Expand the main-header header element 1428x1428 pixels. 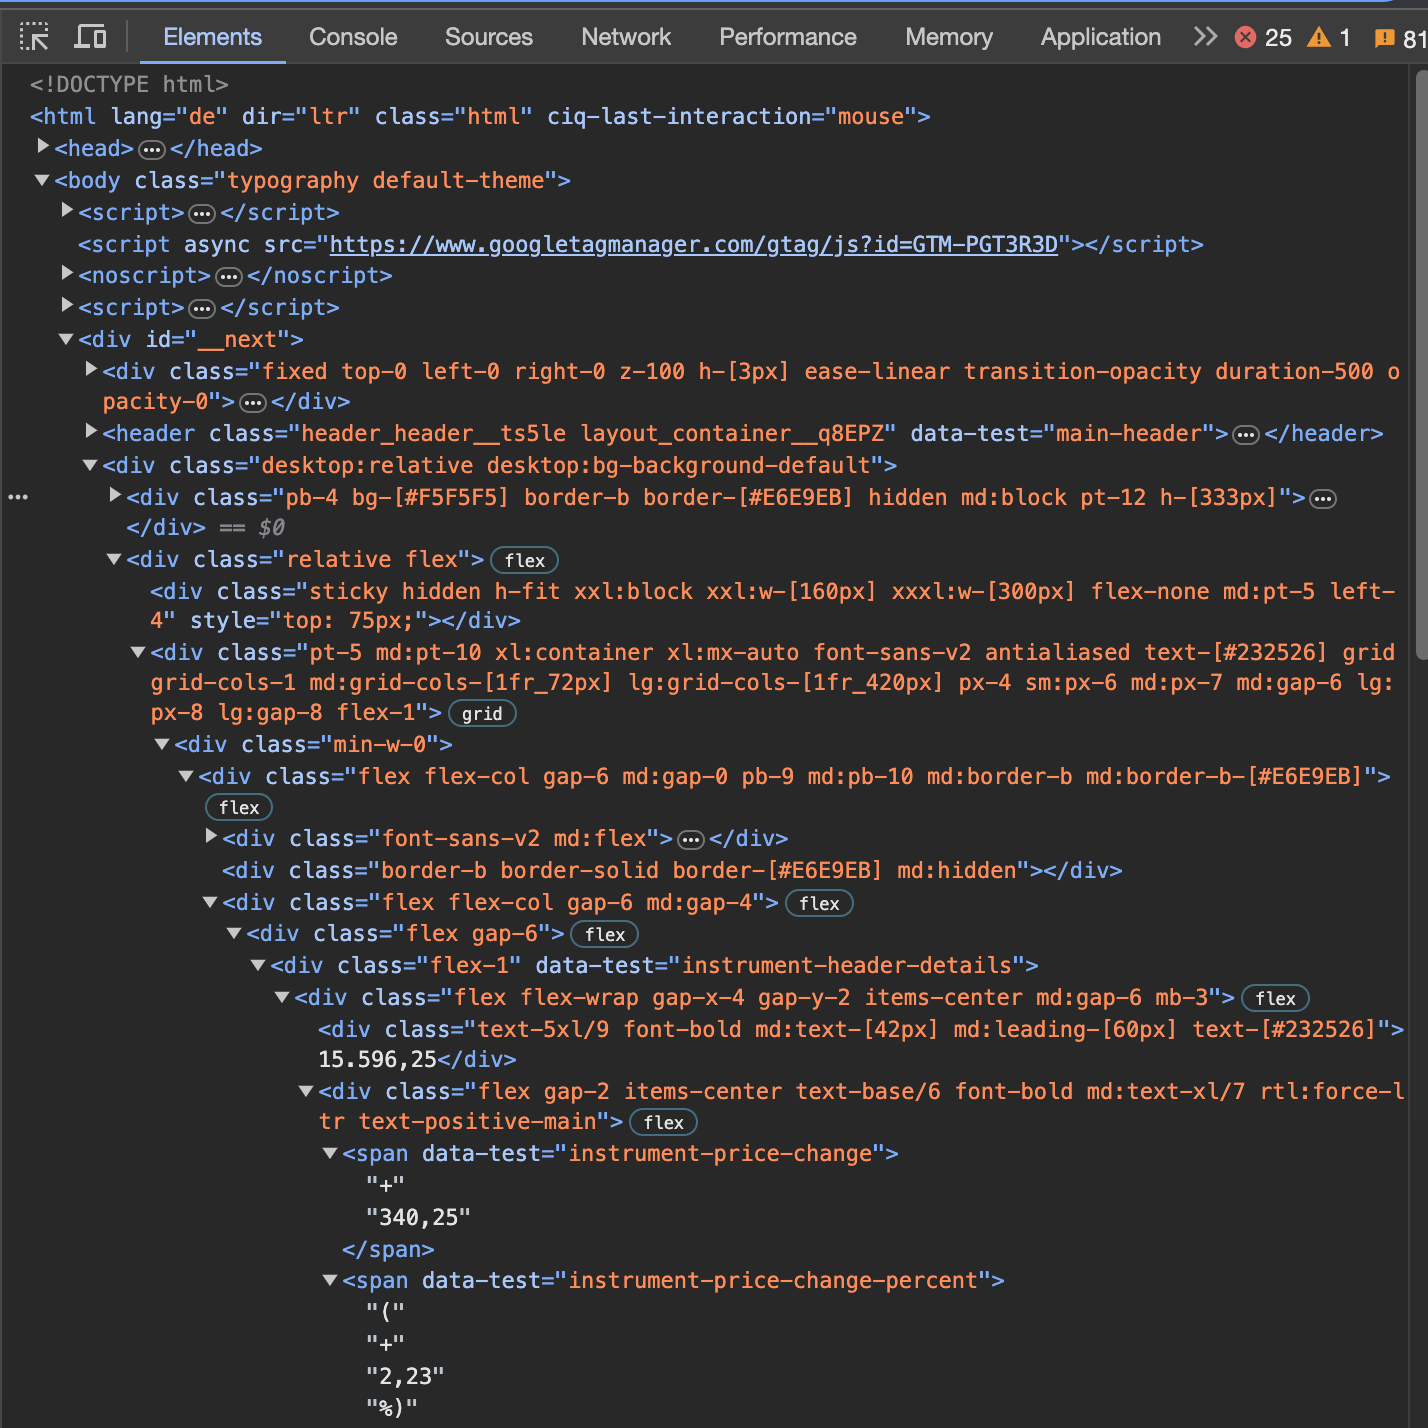pos(91,431)
